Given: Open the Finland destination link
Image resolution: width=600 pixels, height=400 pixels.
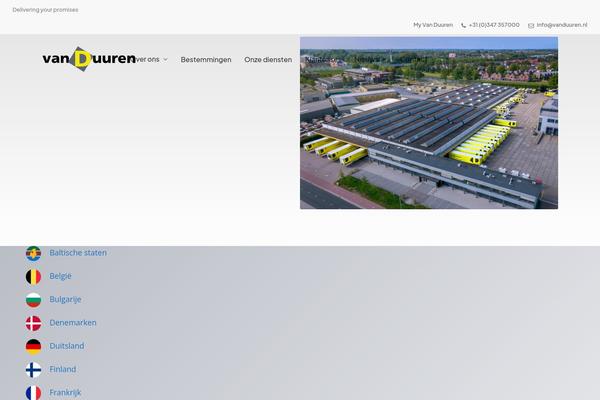Looking at the screenshot, I should (63, 369).
